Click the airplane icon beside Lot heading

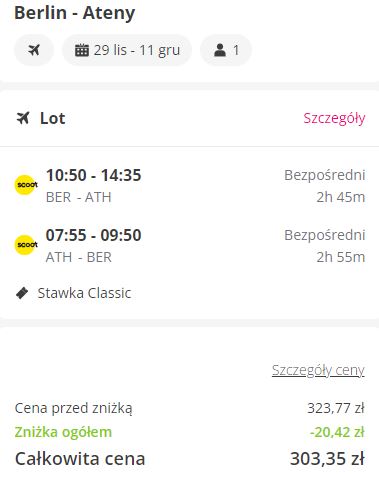coord(23,118)
